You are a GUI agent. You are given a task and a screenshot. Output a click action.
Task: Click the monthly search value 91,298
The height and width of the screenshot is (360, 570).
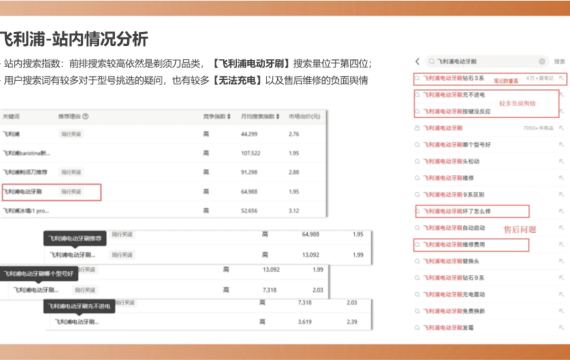point(249,172)
